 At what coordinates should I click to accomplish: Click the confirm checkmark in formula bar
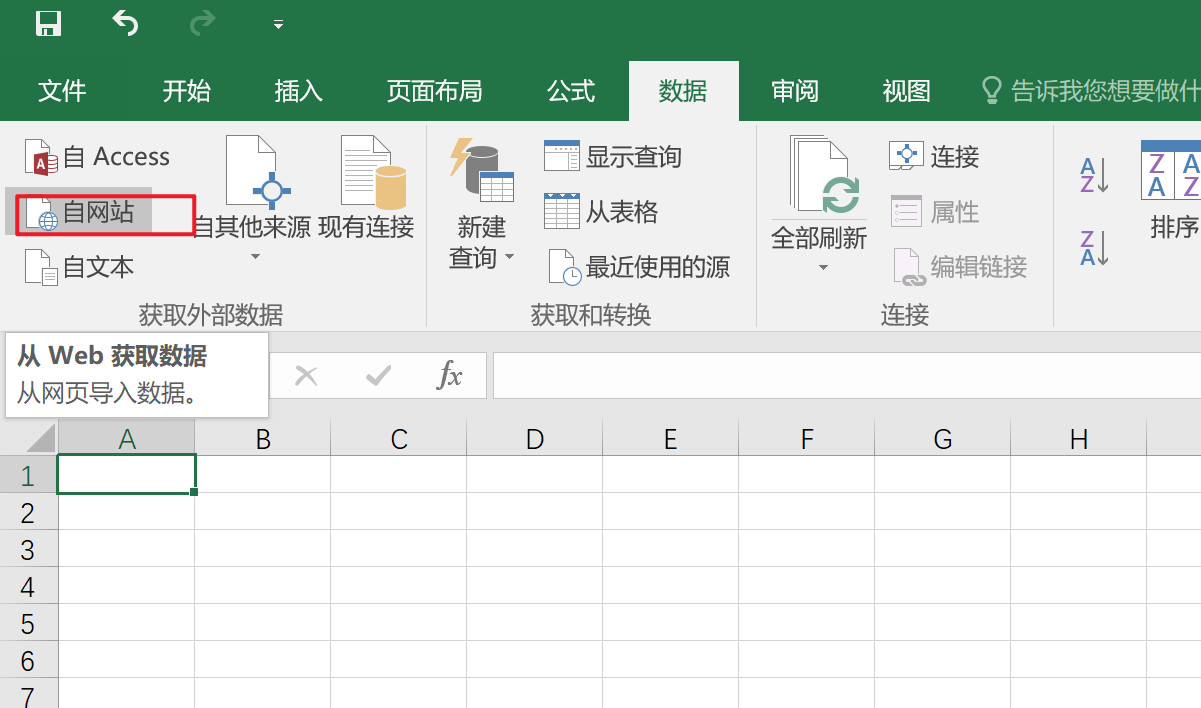pos(378,376)
